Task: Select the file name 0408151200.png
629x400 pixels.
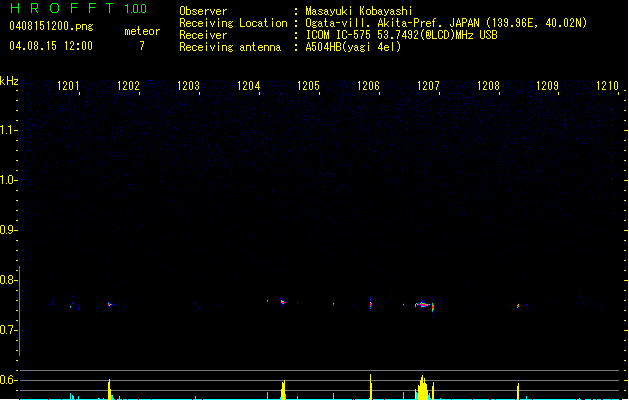Action: [51, 26]
